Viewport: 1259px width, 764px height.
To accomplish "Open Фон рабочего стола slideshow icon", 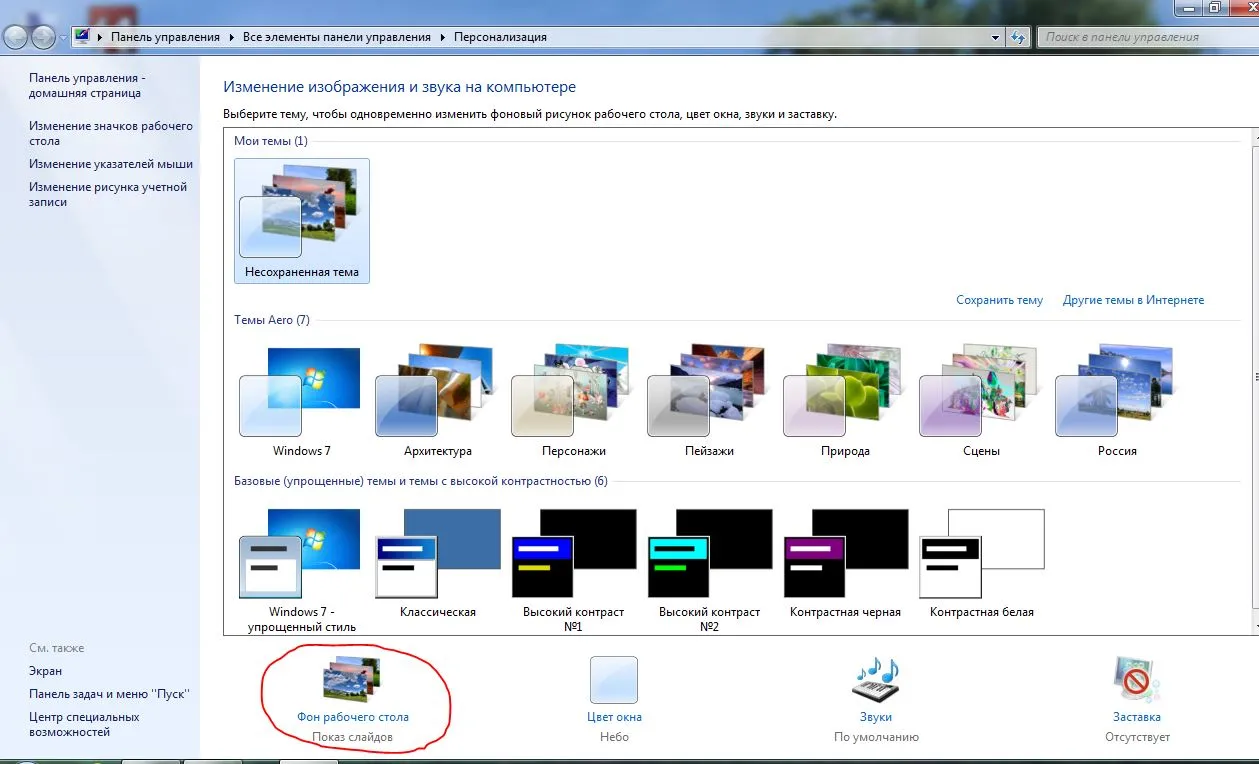I will click(351, 680).
